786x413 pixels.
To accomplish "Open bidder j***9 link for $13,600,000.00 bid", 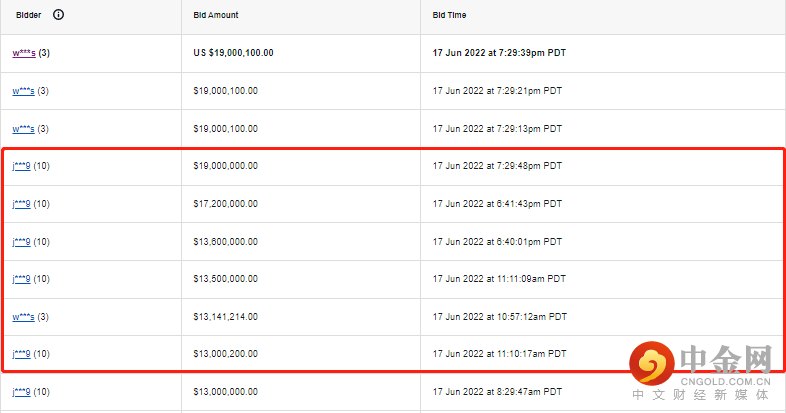I will (21, 241).
